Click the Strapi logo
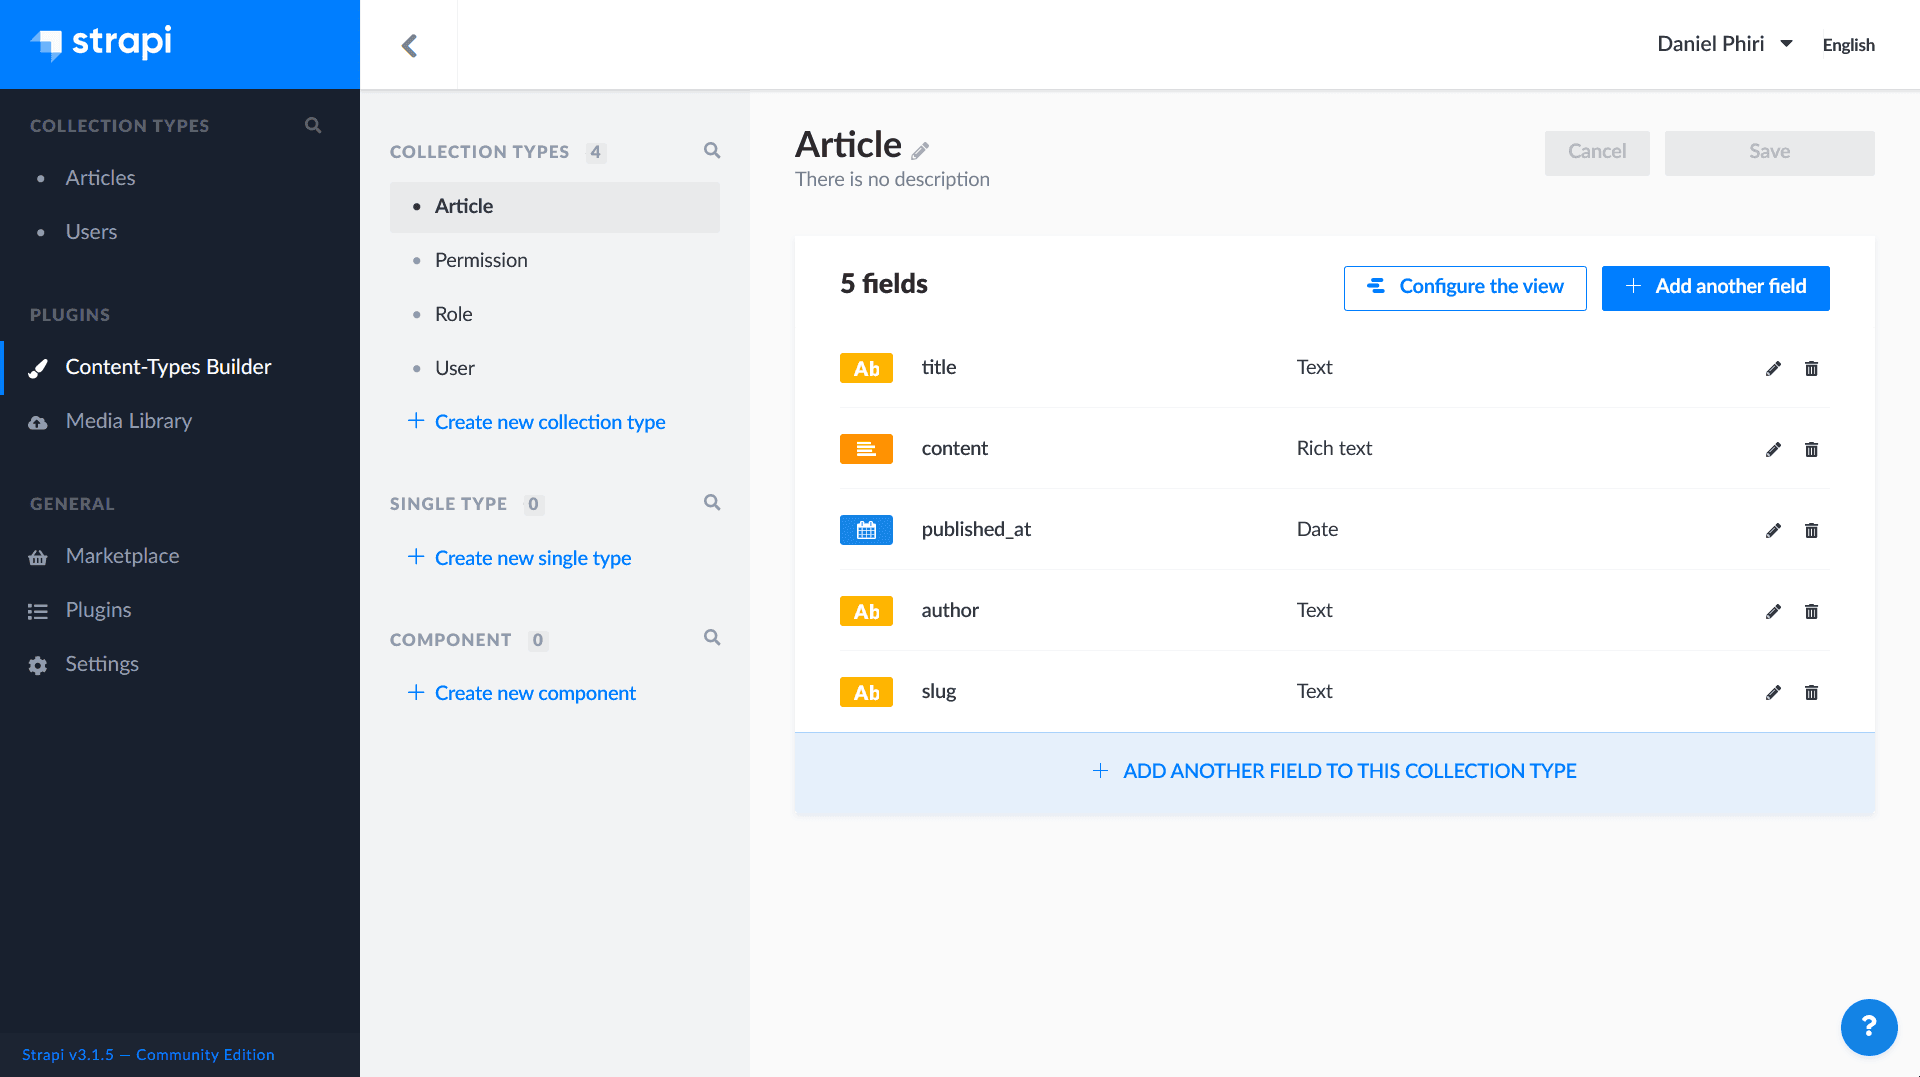This screenshot has height=1077, width=1920. click(x=101, y=43)
